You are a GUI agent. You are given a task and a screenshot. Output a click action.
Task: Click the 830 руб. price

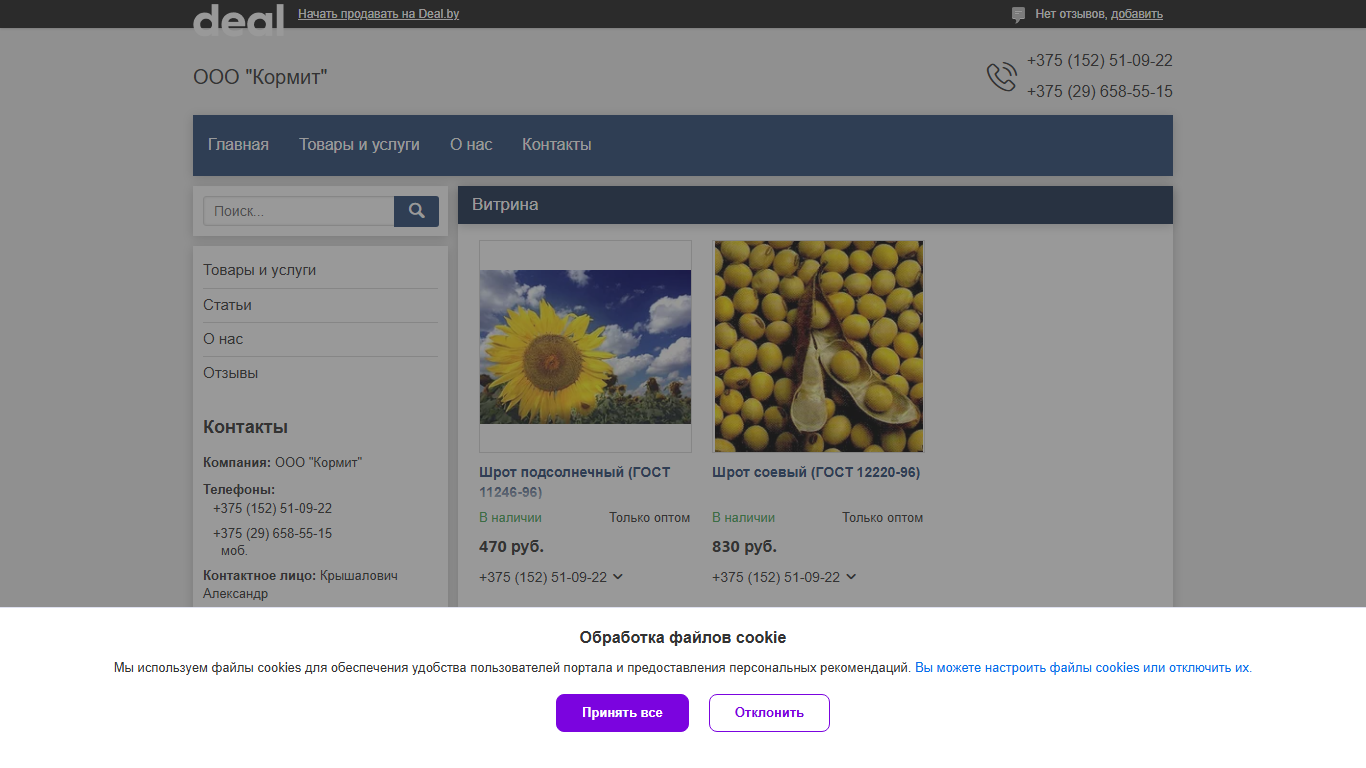point(744,547)
